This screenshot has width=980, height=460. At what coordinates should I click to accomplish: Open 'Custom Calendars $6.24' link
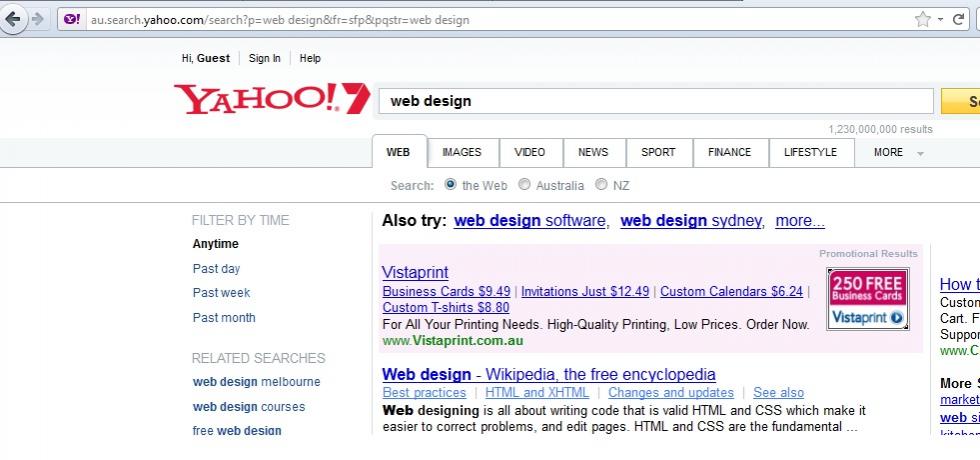(731, 291)
